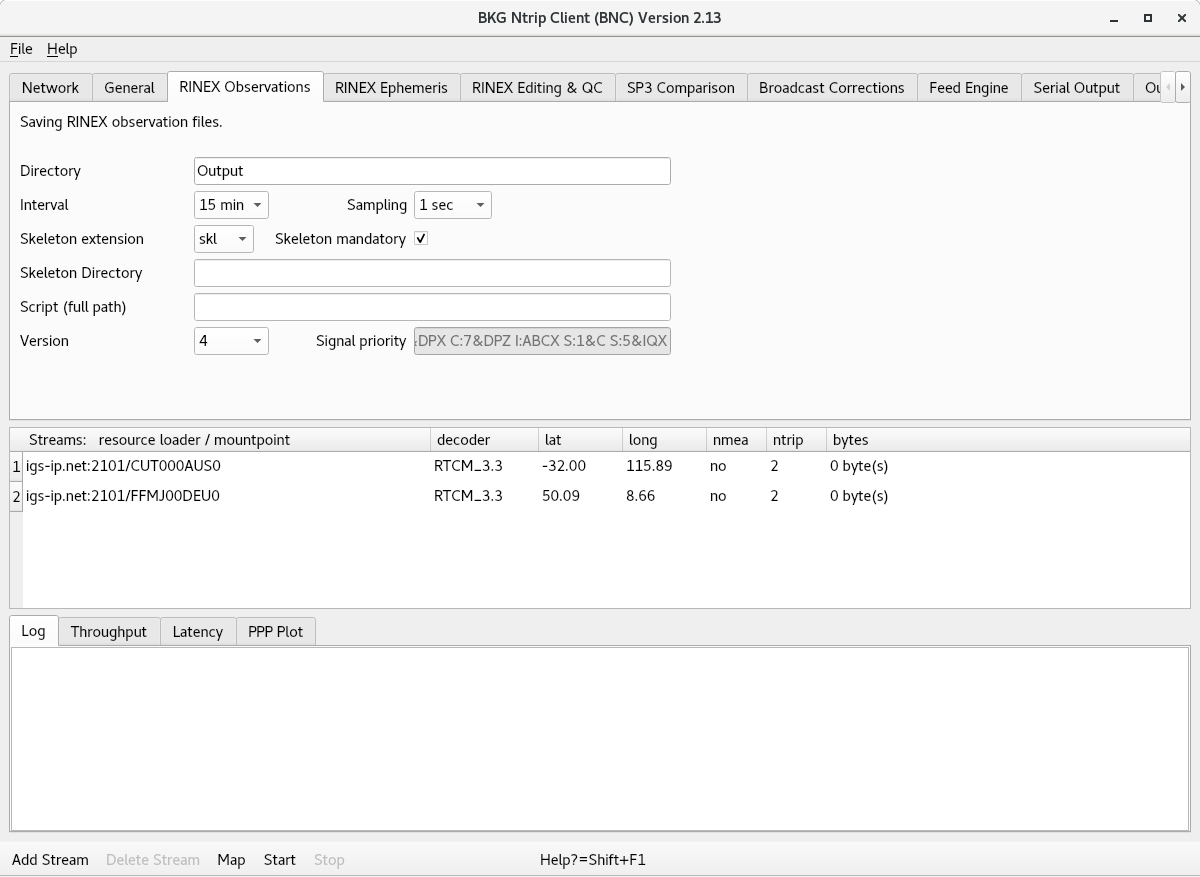Expand the Skeleton extension combo box
1200x877 pixels.
pyautogui.click(x=224, y=239)
